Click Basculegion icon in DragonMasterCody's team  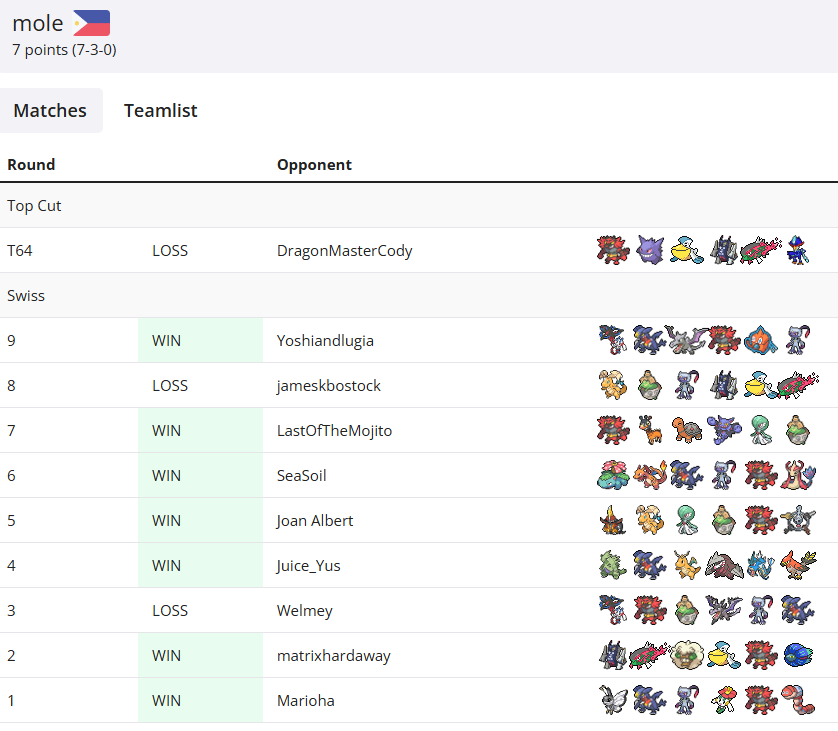[761, 250]
